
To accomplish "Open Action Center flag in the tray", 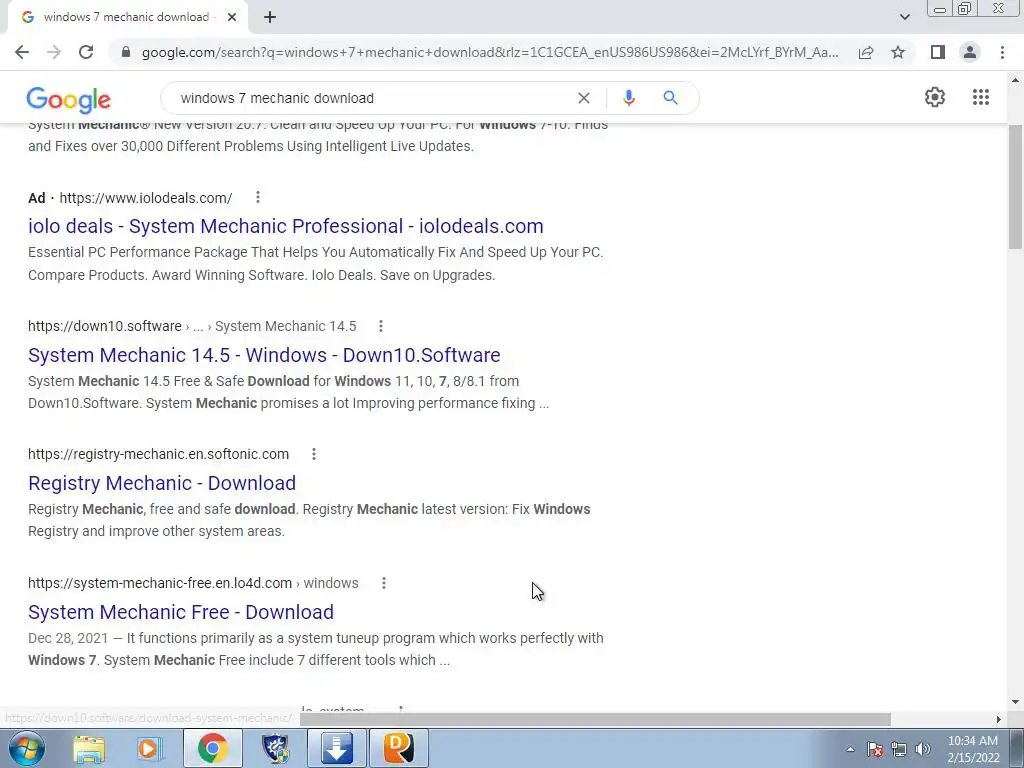I will click(x=875, y=749).
